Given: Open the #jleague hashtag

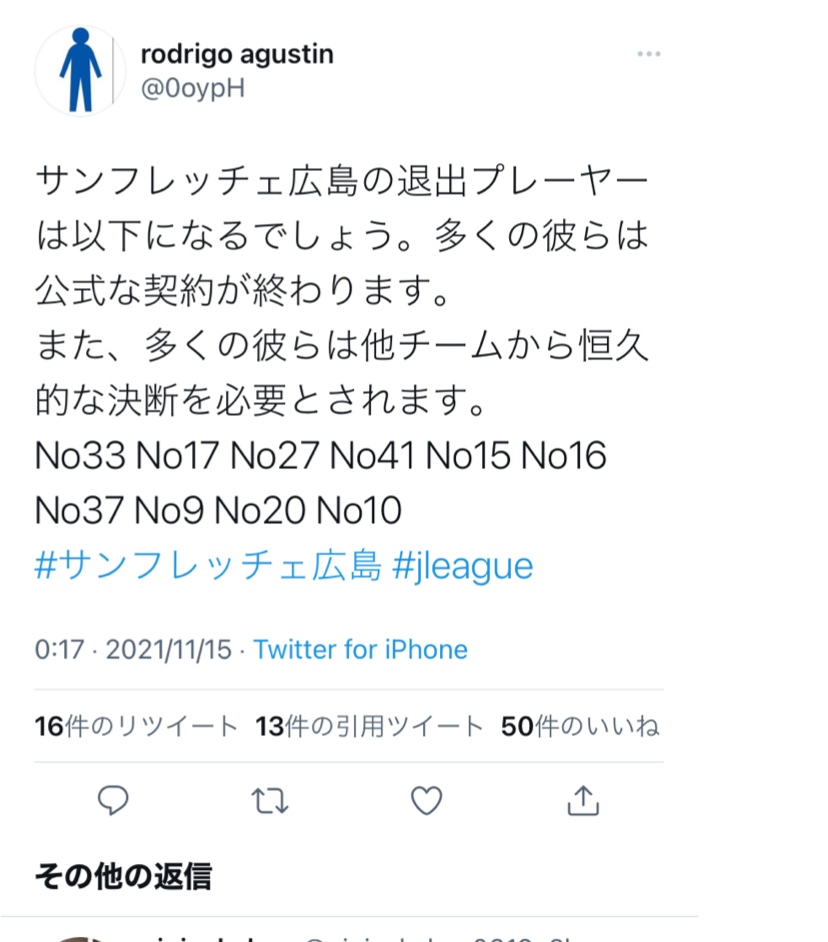Looking at the screenshot, I should tap(463, 567).
